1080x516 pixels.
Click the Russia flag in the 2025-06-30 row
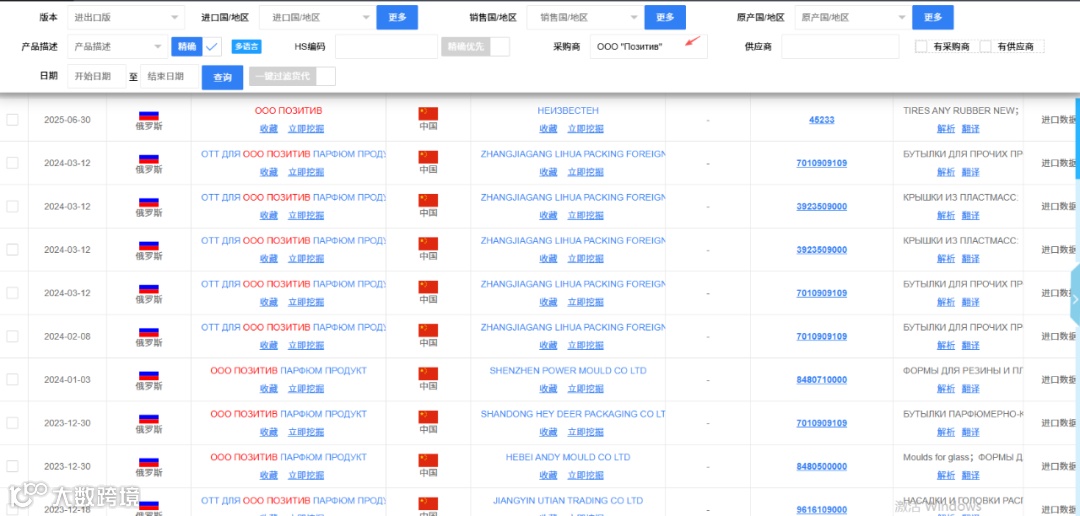click(x=149, y=116)
